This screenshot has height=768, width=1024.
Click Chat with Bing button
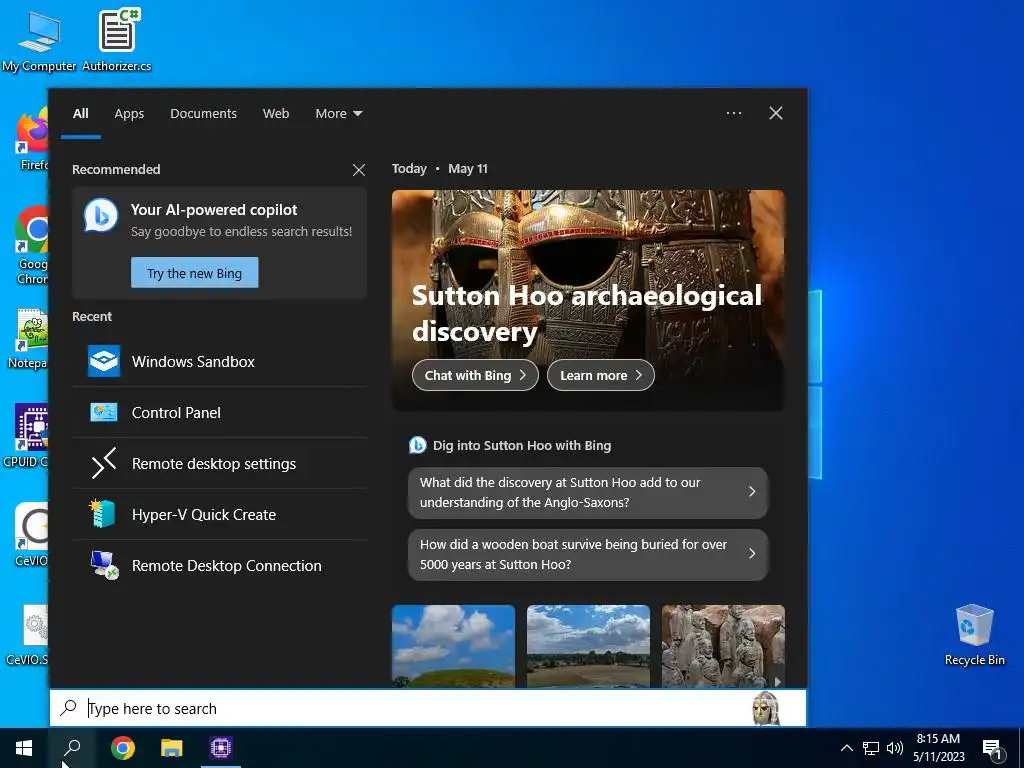[475, 376]
